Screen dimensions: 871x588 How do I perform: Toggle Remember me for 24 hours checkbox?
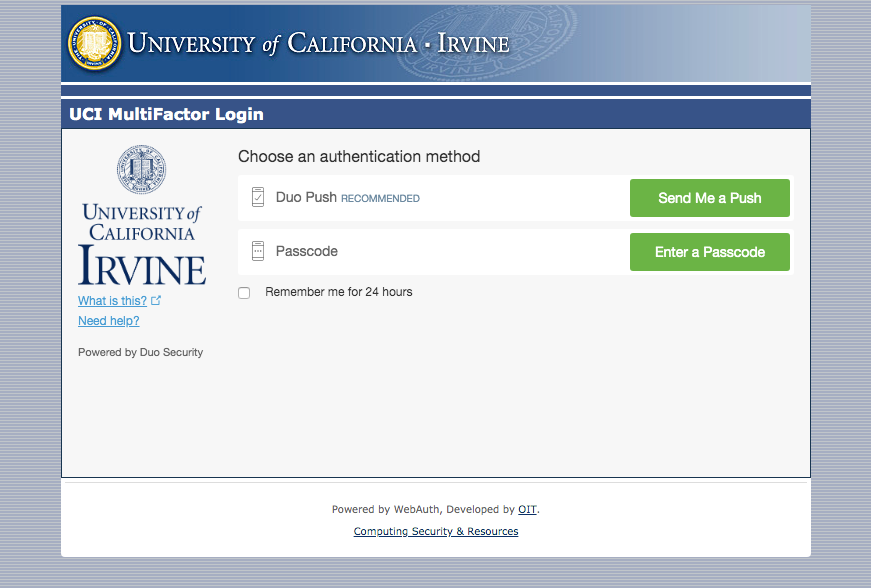[244, 293]
